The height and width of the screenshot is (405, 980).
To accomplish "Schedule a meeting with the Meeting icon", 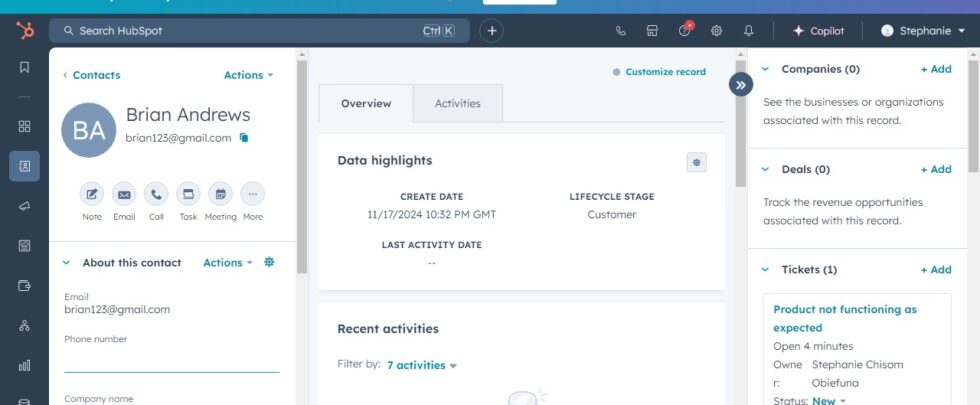I will (221, 194).
